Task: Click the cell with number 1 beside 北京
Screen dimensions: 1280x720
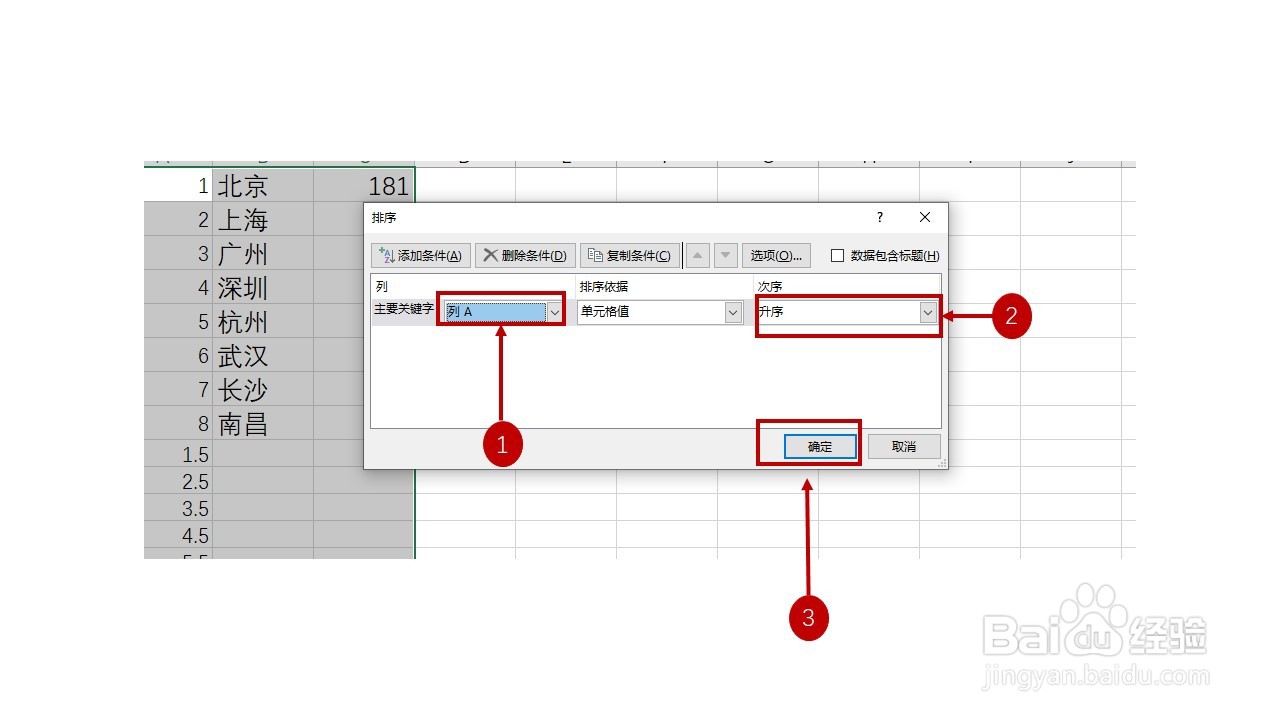Action: [178, 185]
